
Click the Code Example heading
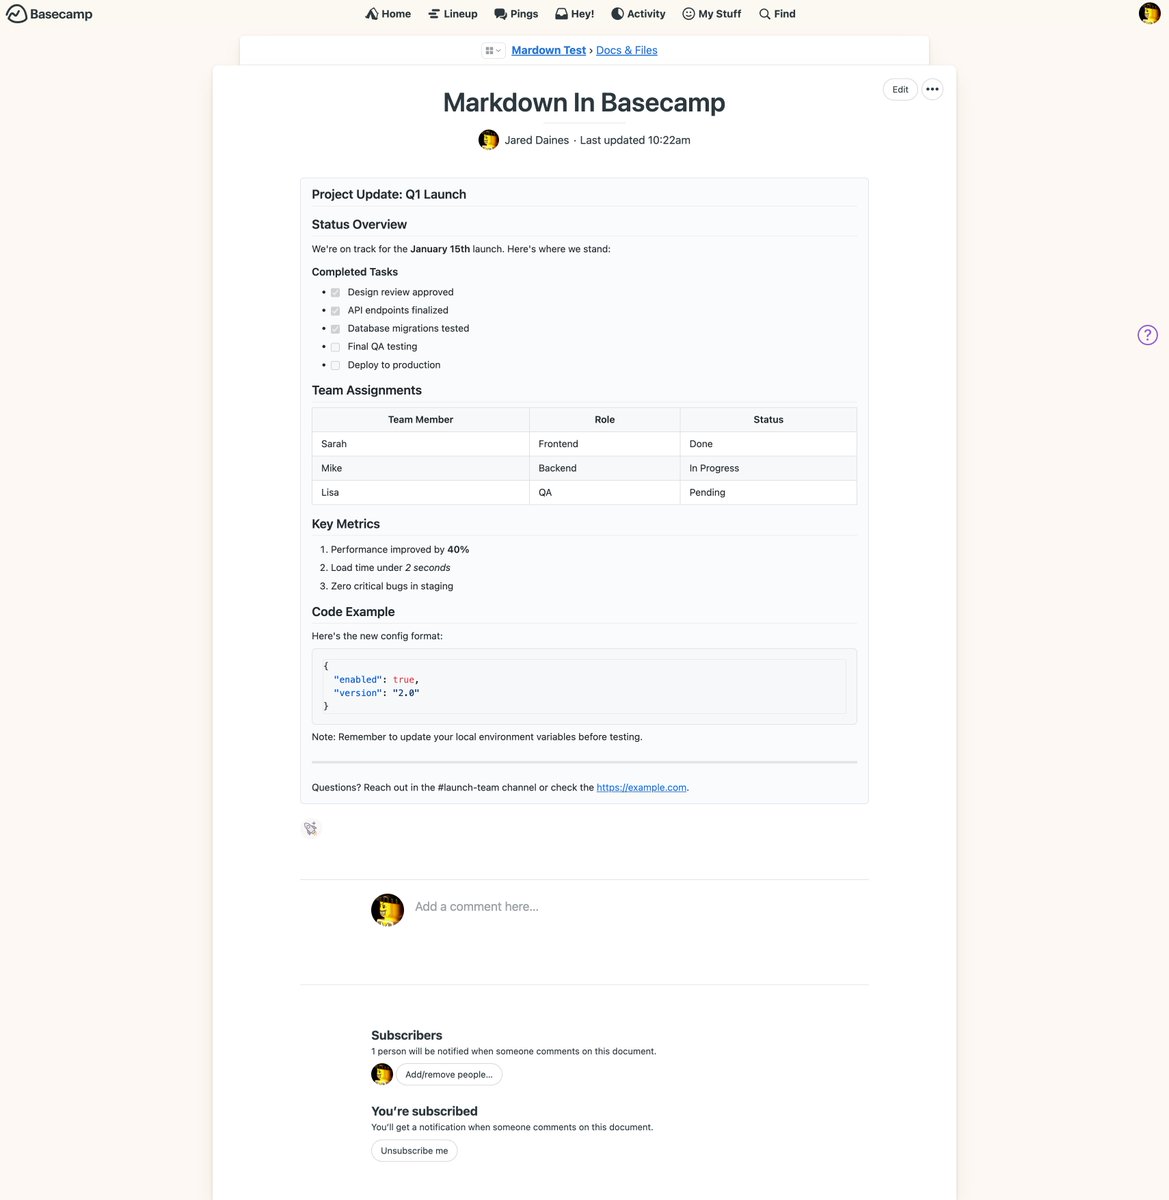point(353,612)
